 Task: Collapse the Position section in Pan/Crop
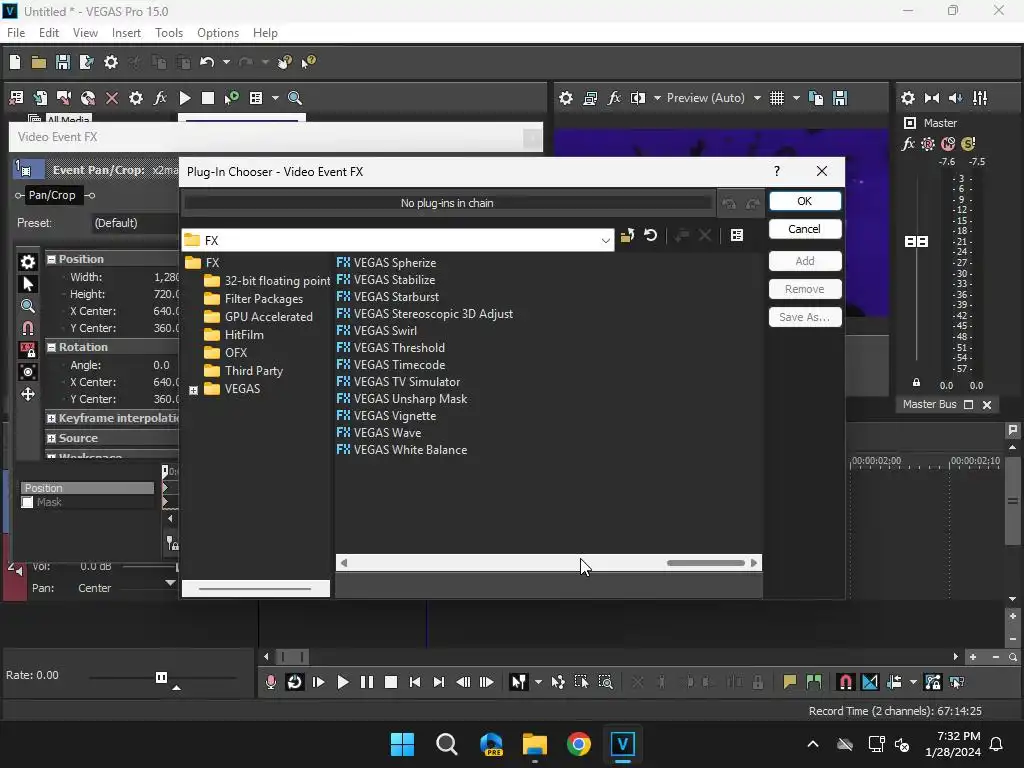[52, 259]
